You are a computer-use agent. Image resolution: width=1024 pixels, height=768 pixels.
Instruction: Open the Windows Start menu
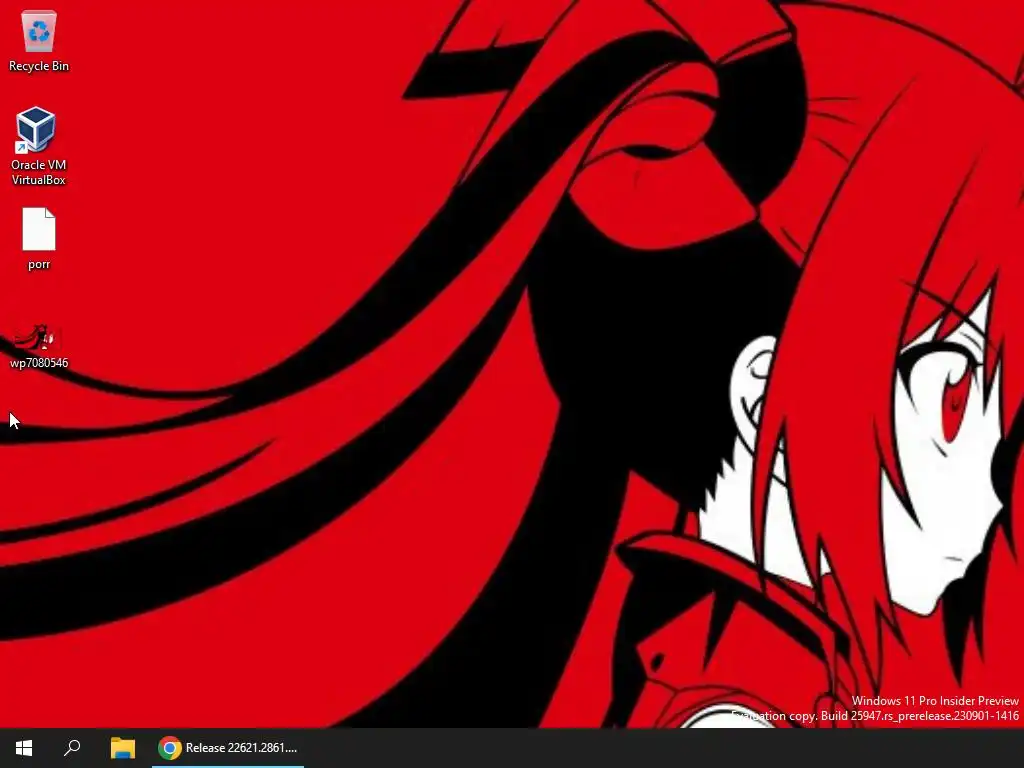(x=24, y=748)
